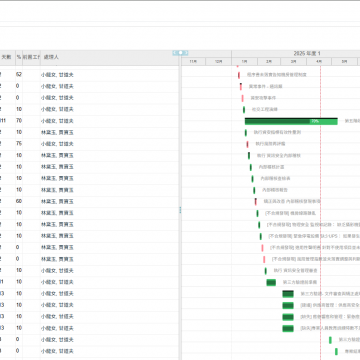The width and height of the screenshot is (360, 360).
Task: Select the Gantt bar labeled 第三方驗證前準備
Action: [x=271, y=282]
